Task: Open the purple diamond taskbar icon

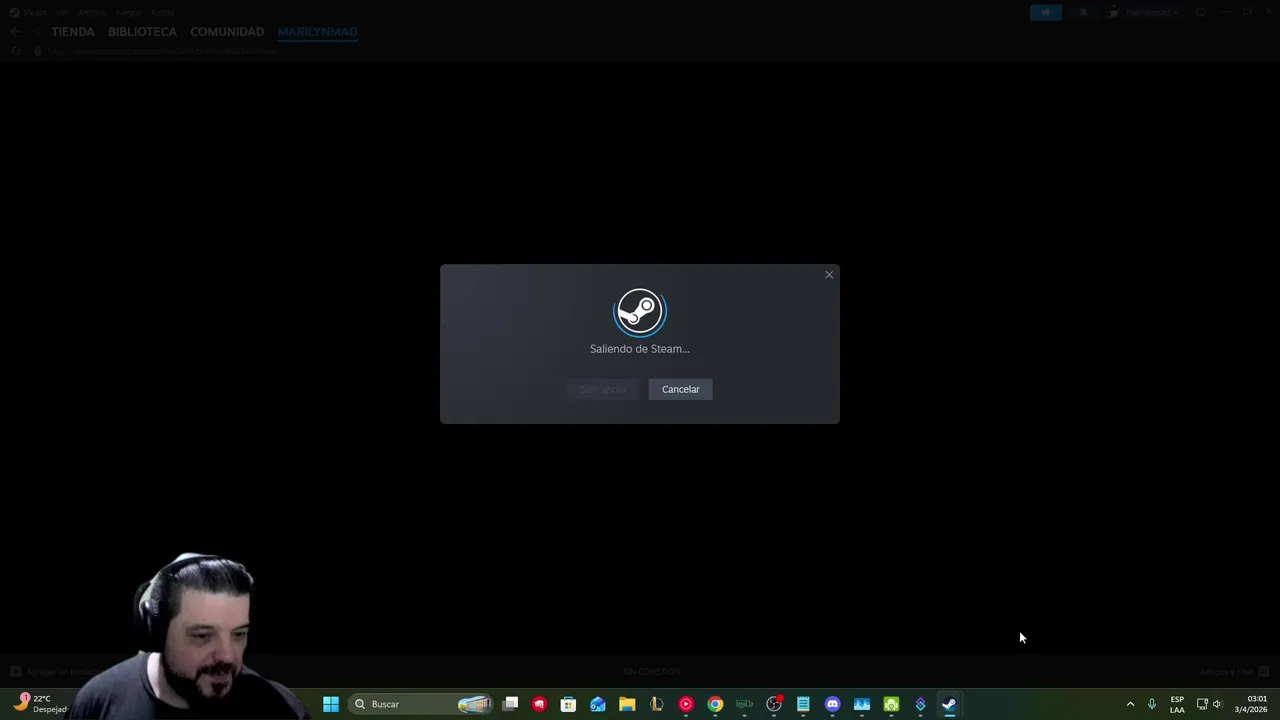Action: tap(920, 704)
